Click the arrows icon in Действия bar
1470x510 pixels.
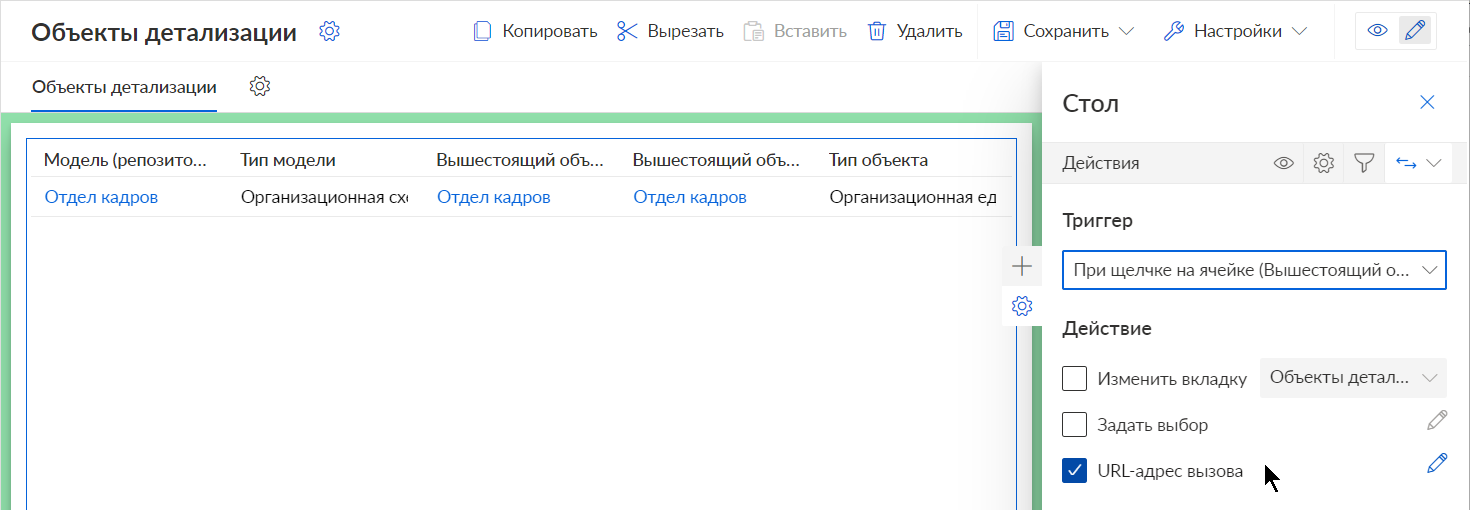coord(1406,163)
